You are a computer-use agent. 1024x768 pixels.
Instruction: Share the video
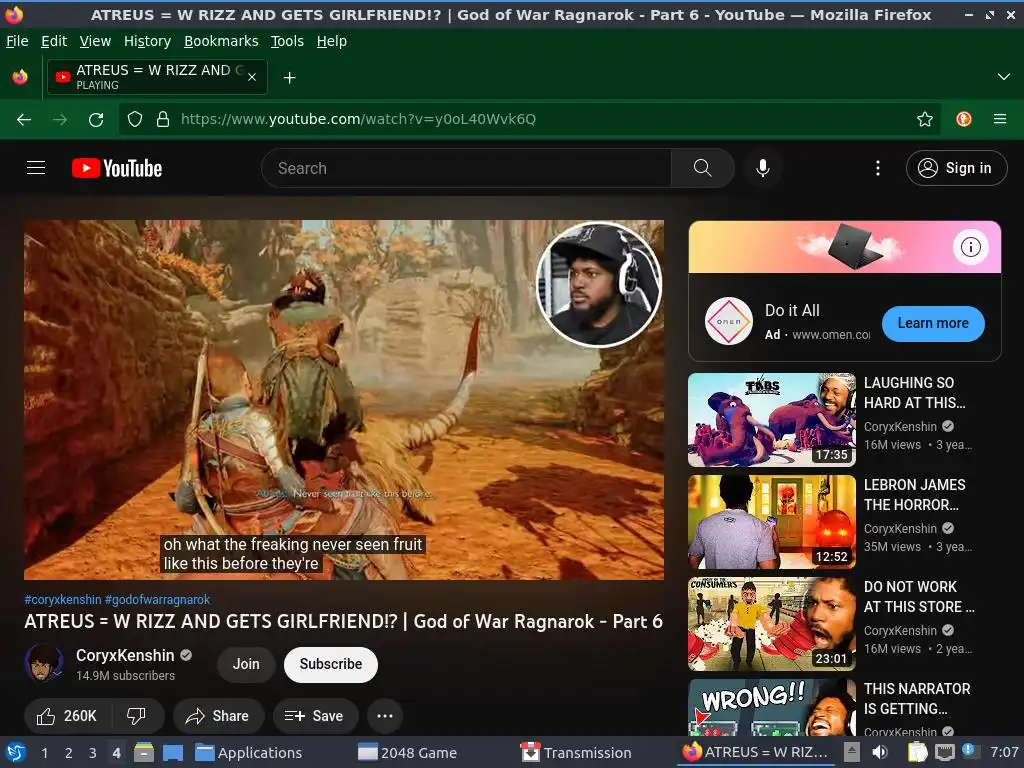coord(217,716)
